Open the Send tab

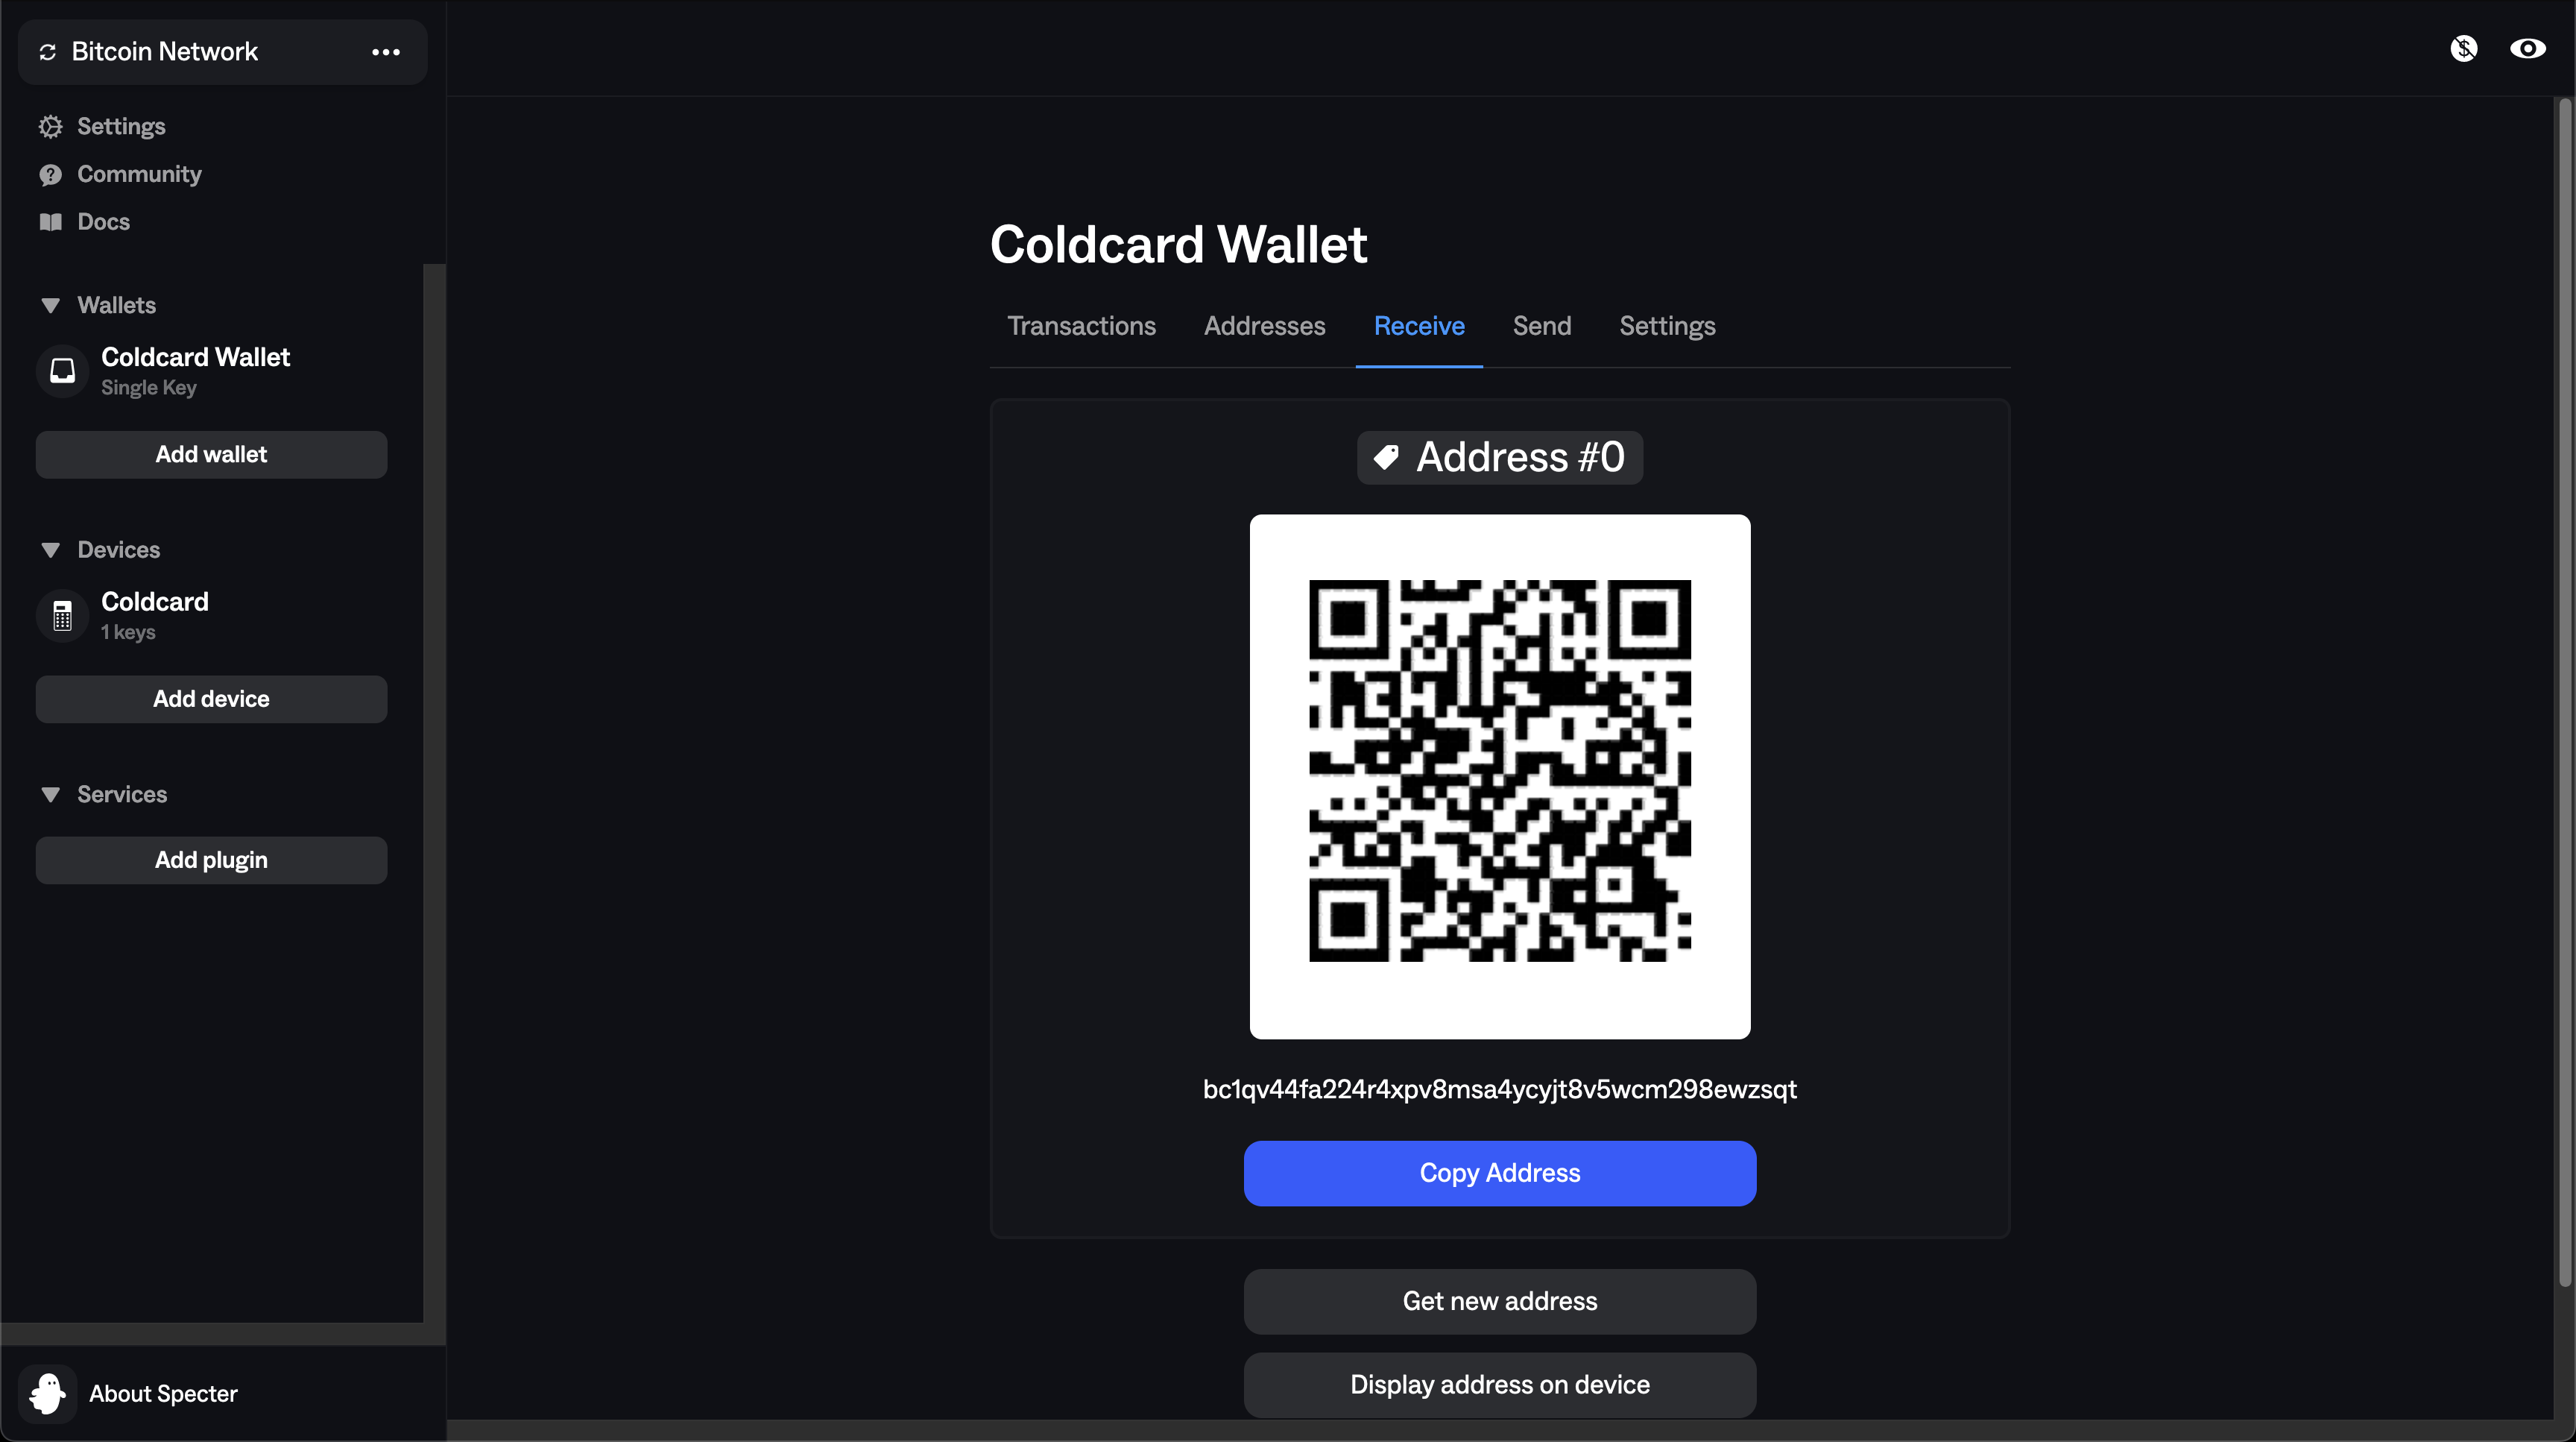1541,326
